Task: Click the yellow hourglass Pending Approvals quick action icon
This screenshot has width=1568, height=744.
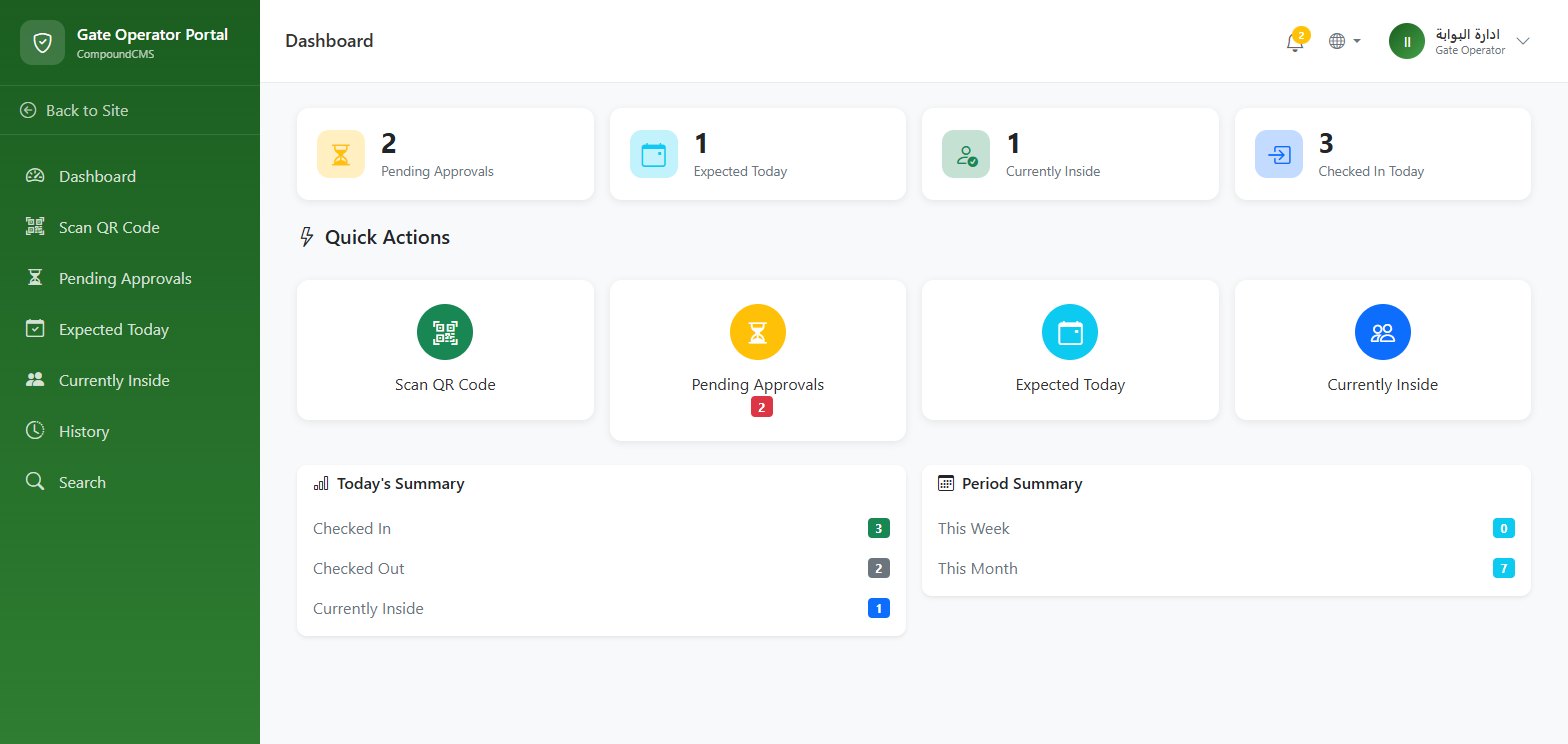Action: click(758, 332)
